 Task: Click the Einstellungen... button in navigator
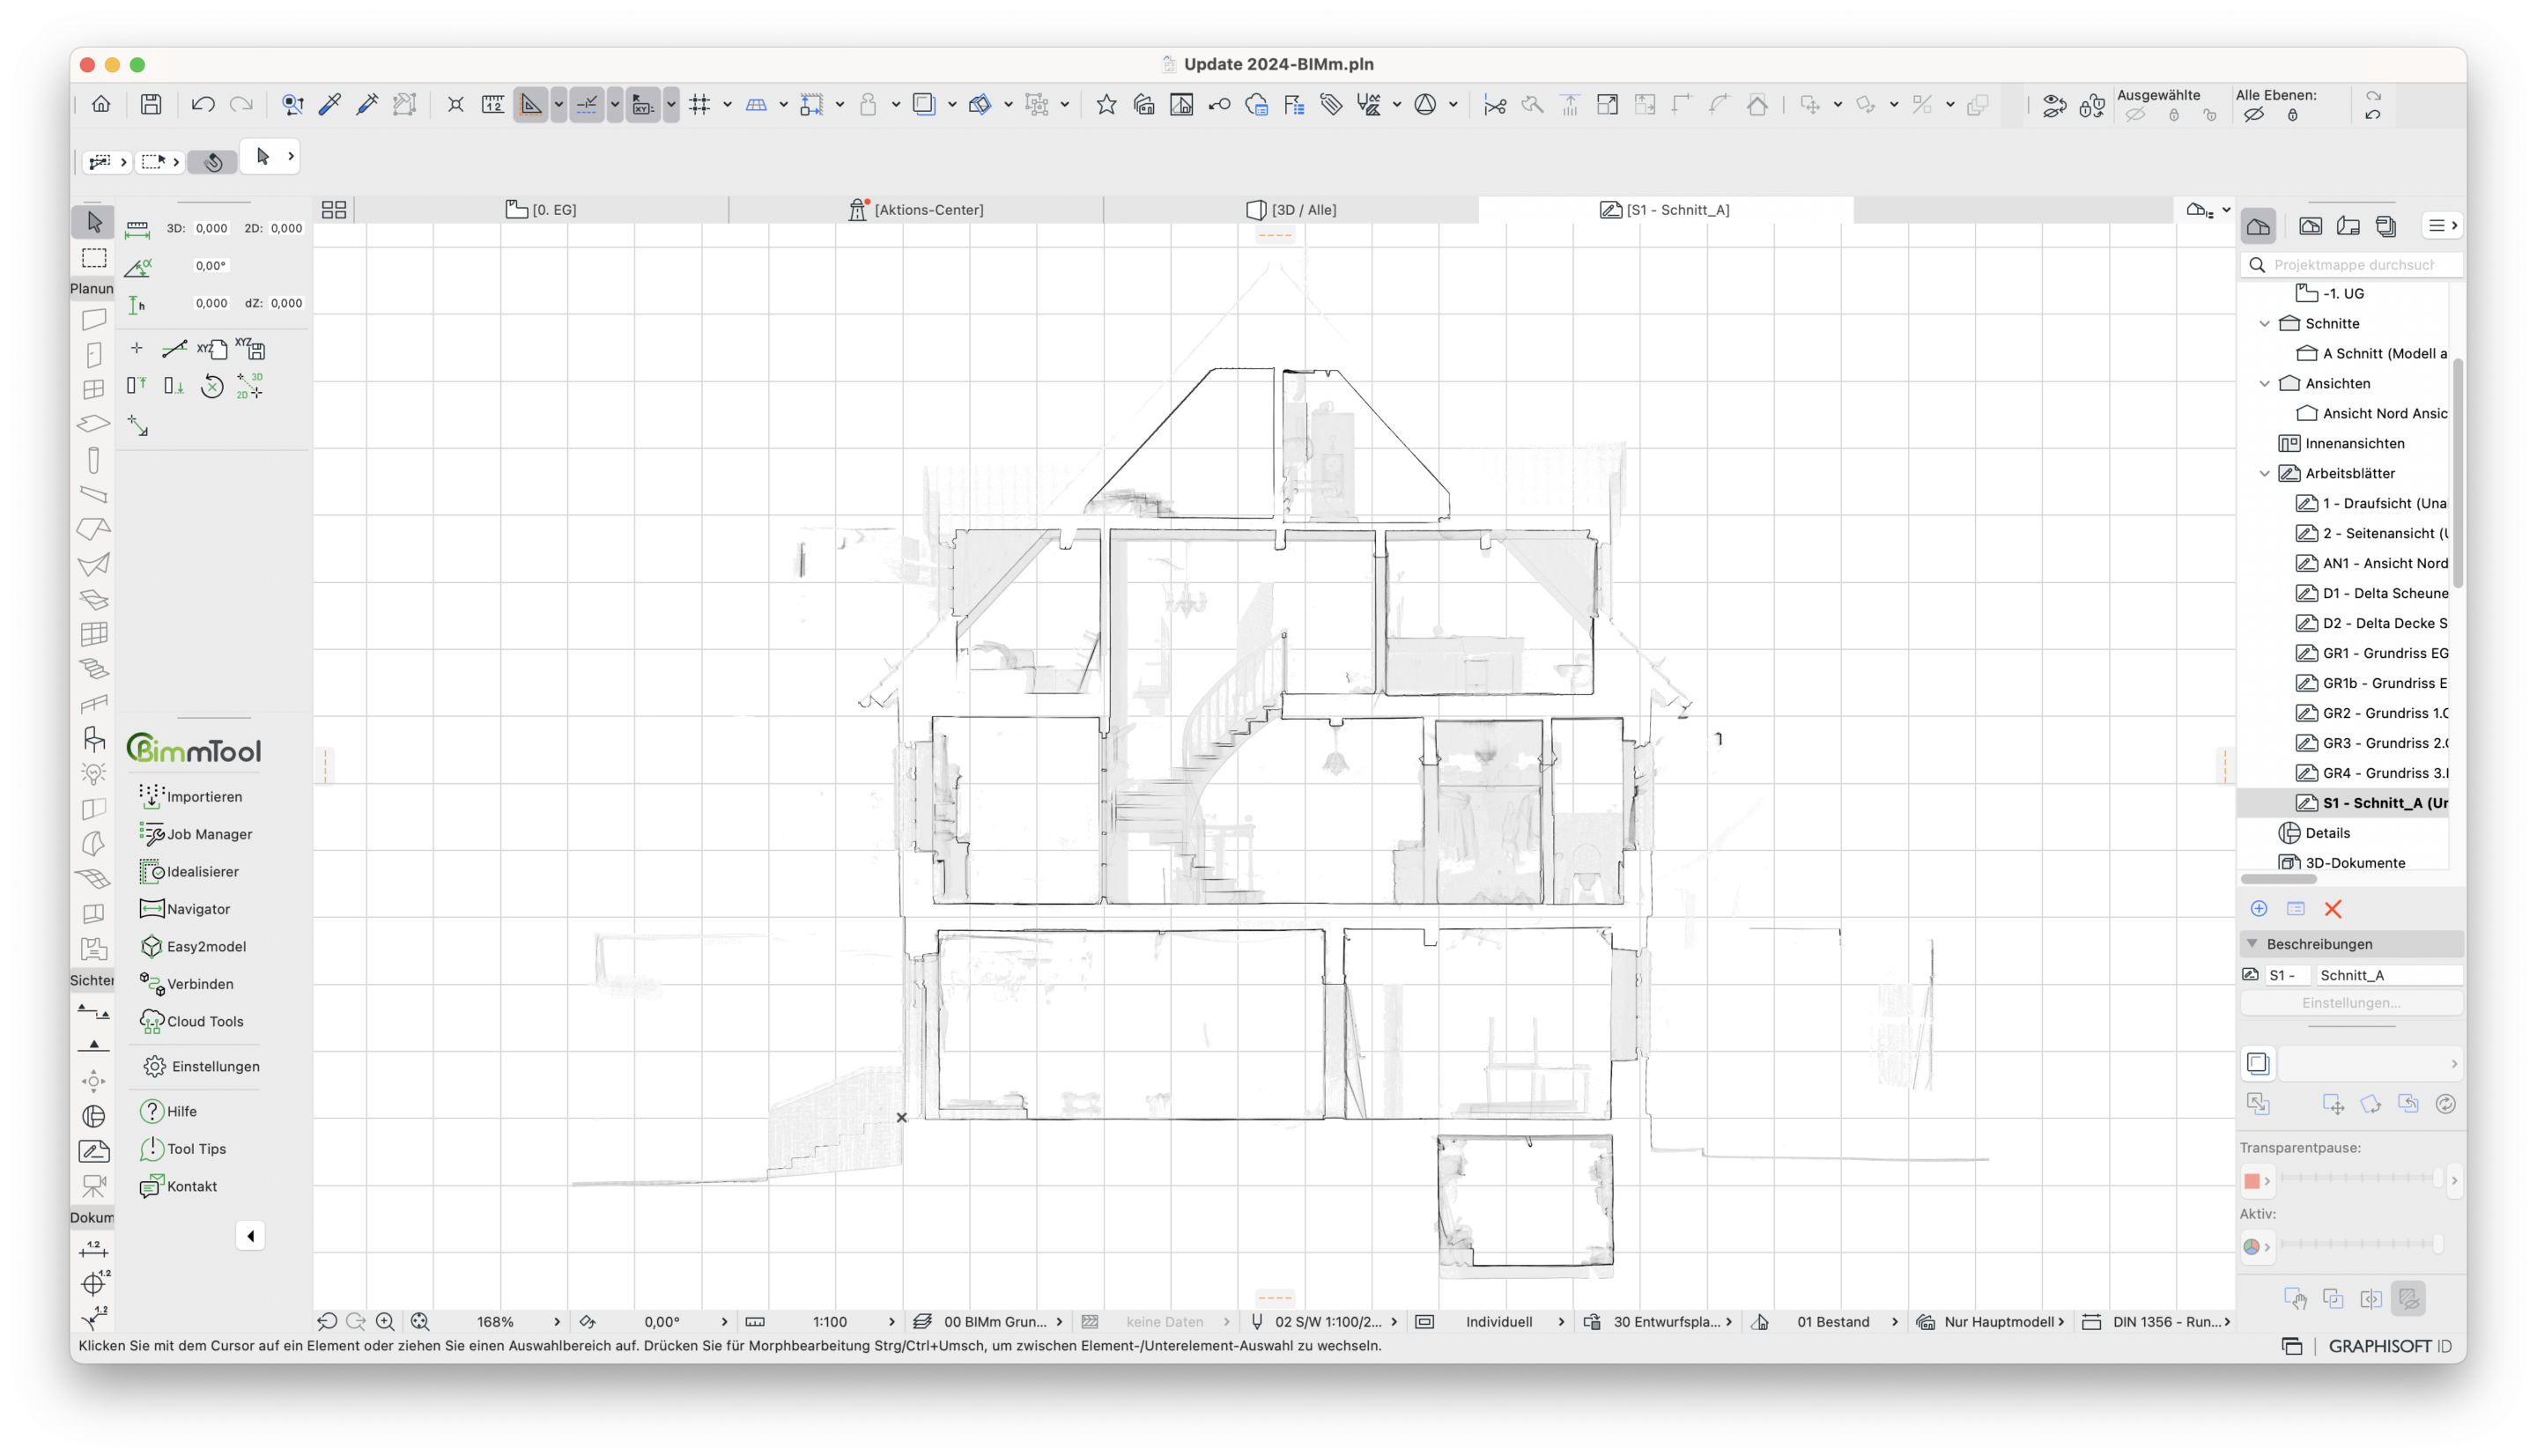pos(2350,1002)
